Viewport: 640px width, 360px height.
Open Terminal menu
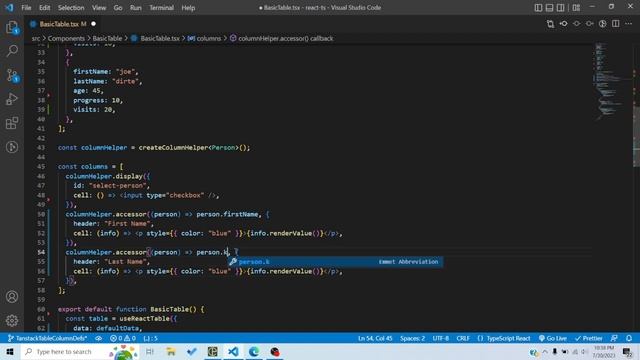coord(161,7)
